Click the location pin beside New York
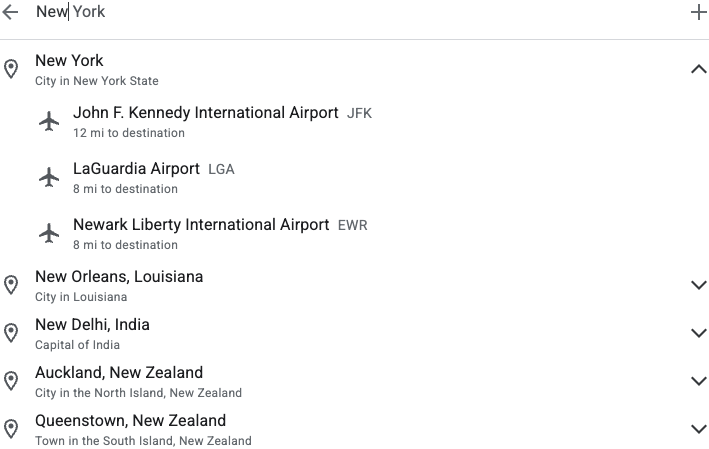709x449 pixels. [11, 69]
